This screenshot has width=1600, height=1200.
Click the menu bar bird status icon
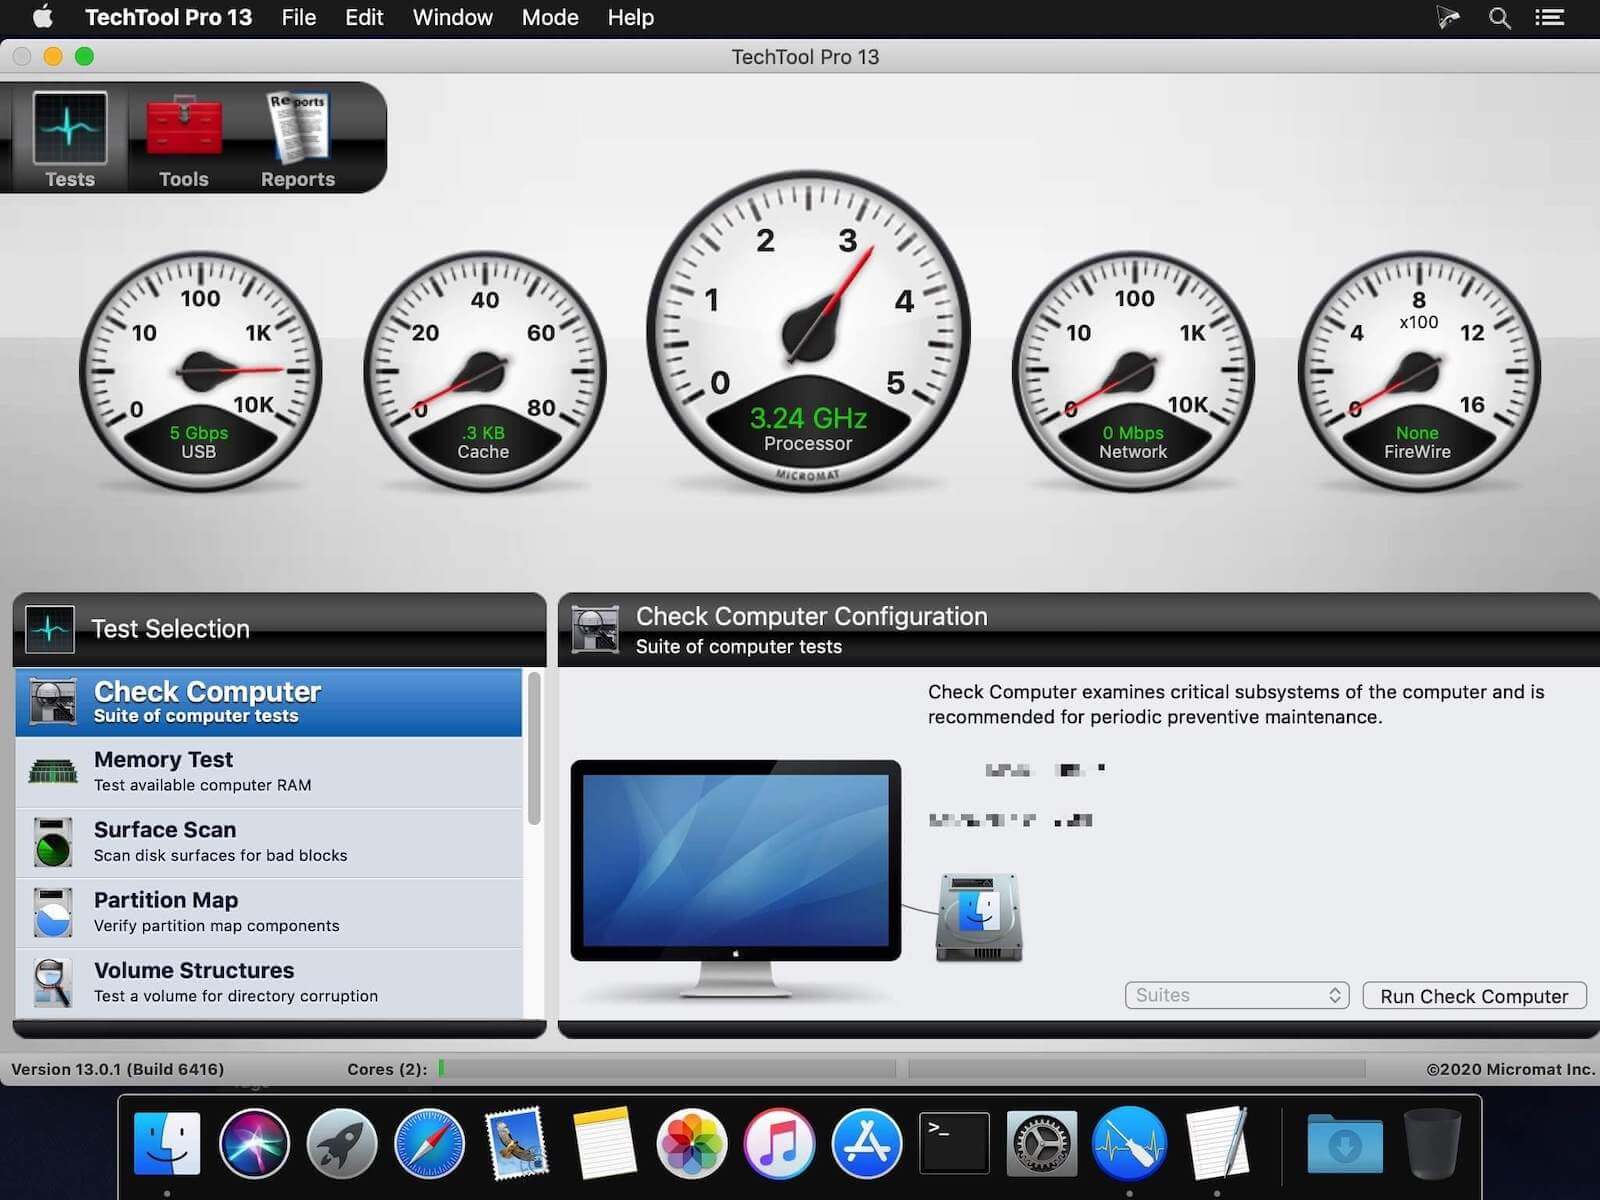coord(1447,18)
